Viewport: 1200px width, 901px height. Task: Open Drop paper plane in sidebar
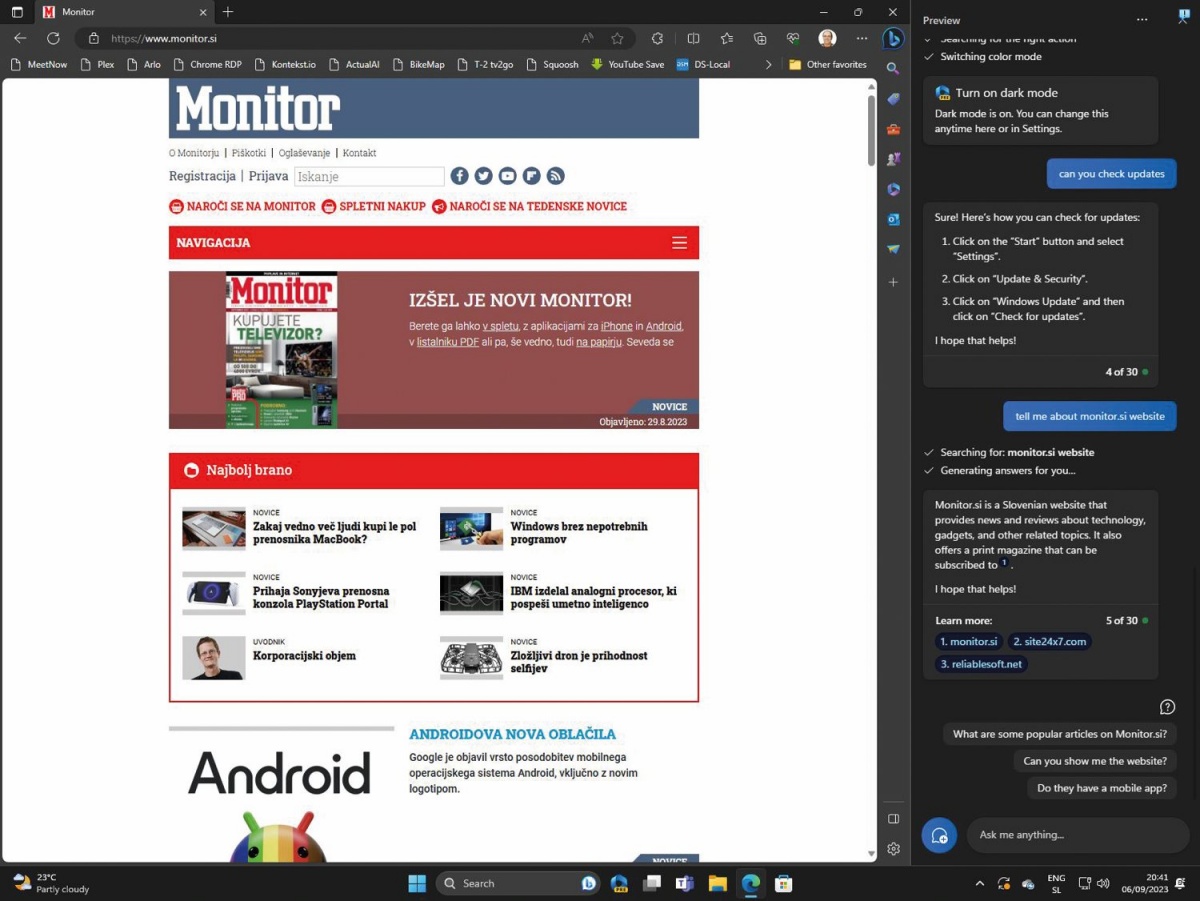click(893, 249)
